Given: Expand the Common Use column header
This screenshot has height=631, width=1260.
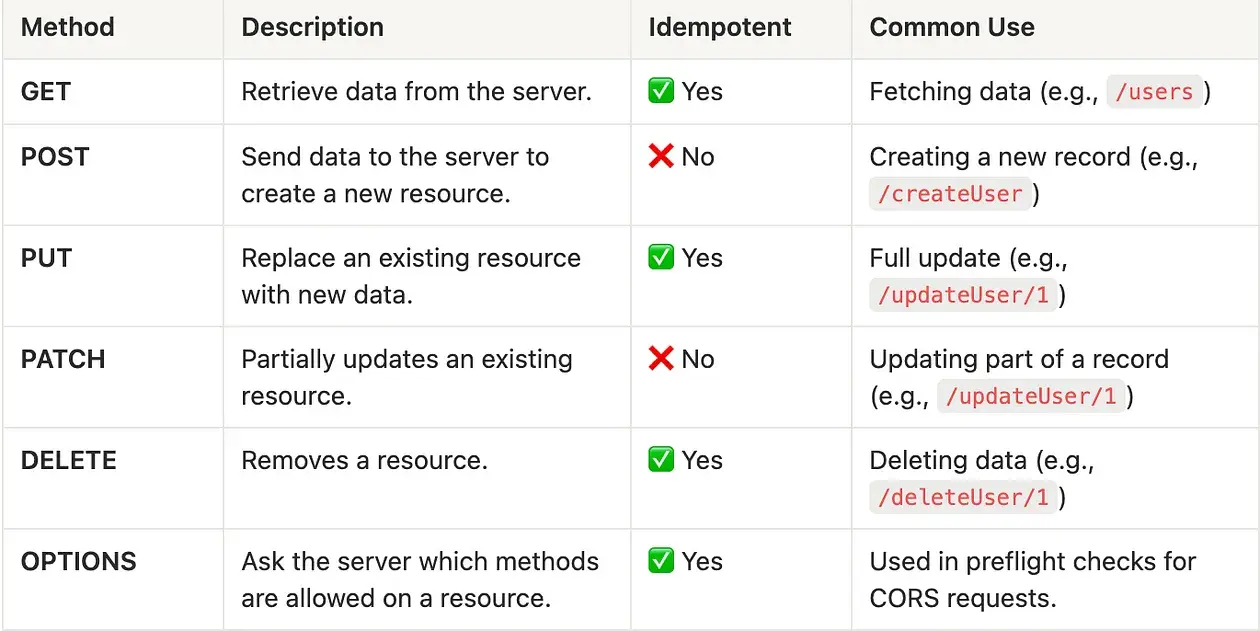Looking at the screenshot, I should click(952, 27).
